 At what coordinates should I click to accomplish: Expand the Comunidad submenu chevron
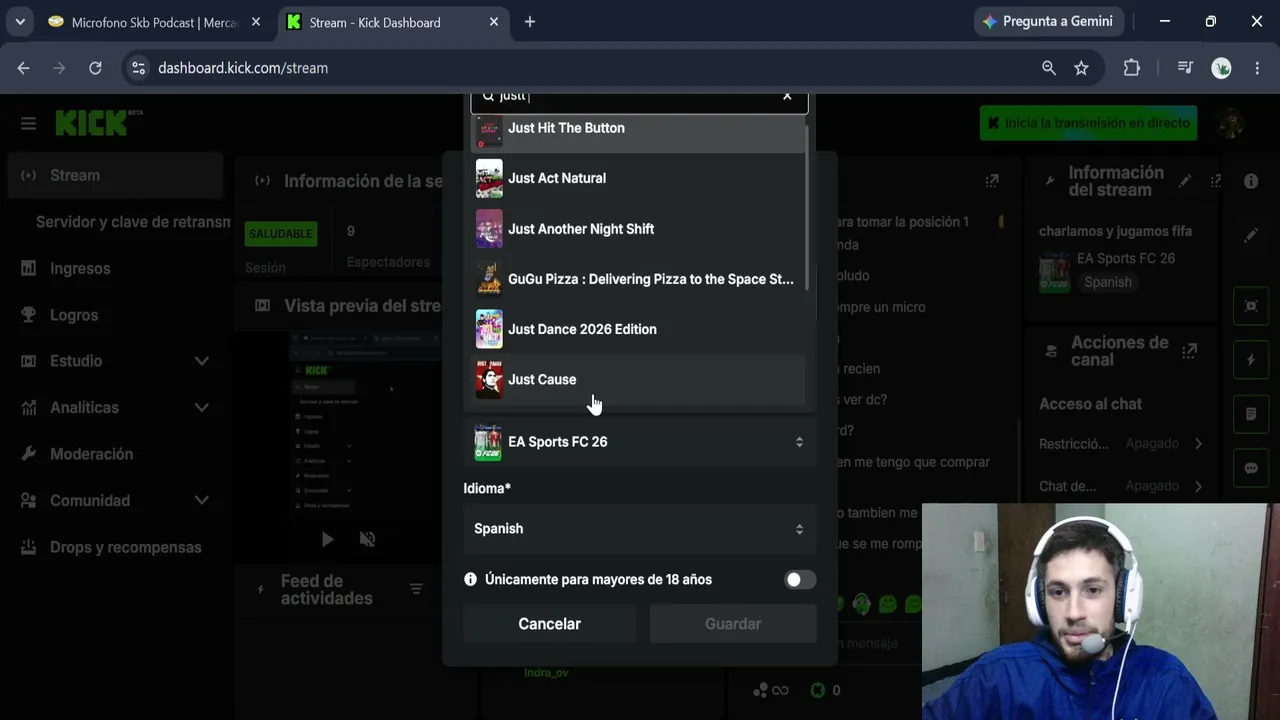201,501
